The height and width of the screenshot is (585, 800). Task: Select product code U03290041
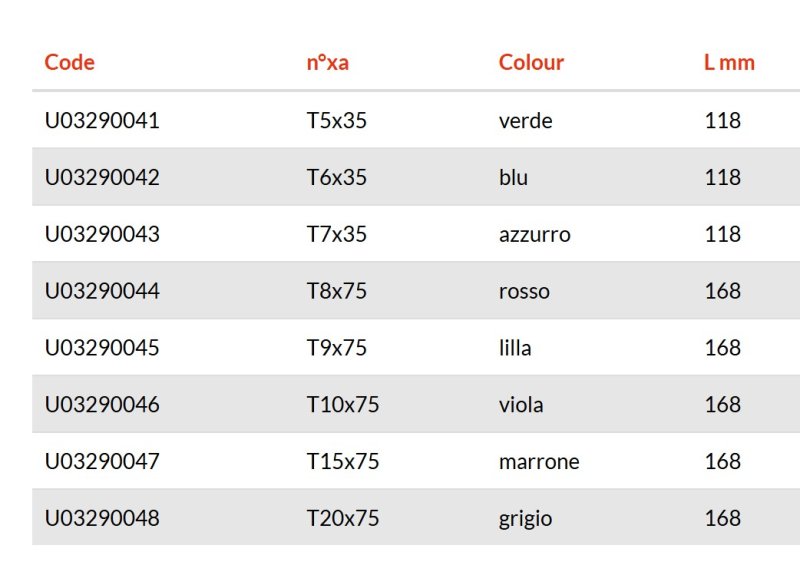(x=102, y=121)
